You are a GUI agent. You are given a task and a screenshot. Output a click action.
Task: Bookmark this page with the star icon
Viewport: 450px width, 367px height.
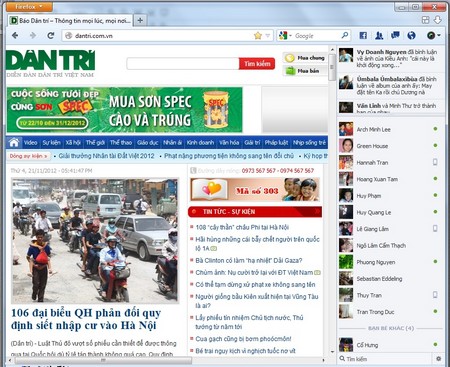pyautogui.click(x=258, y=35)
